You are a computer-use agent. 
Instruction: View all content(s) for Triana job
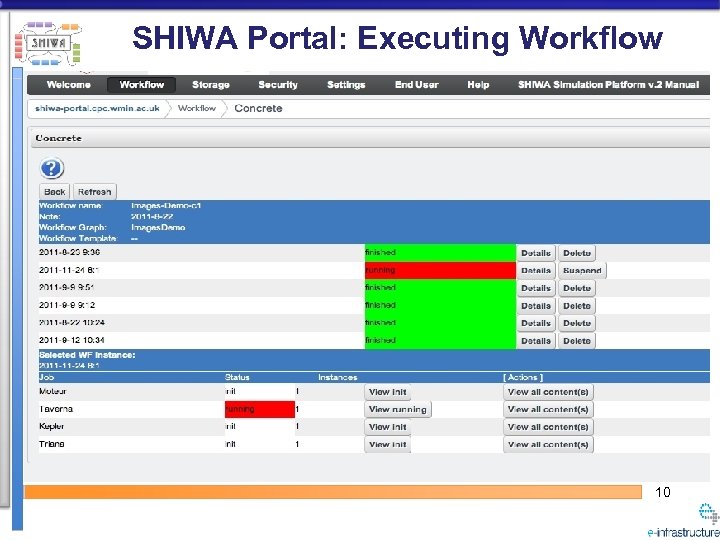click(x=548, y=444)
